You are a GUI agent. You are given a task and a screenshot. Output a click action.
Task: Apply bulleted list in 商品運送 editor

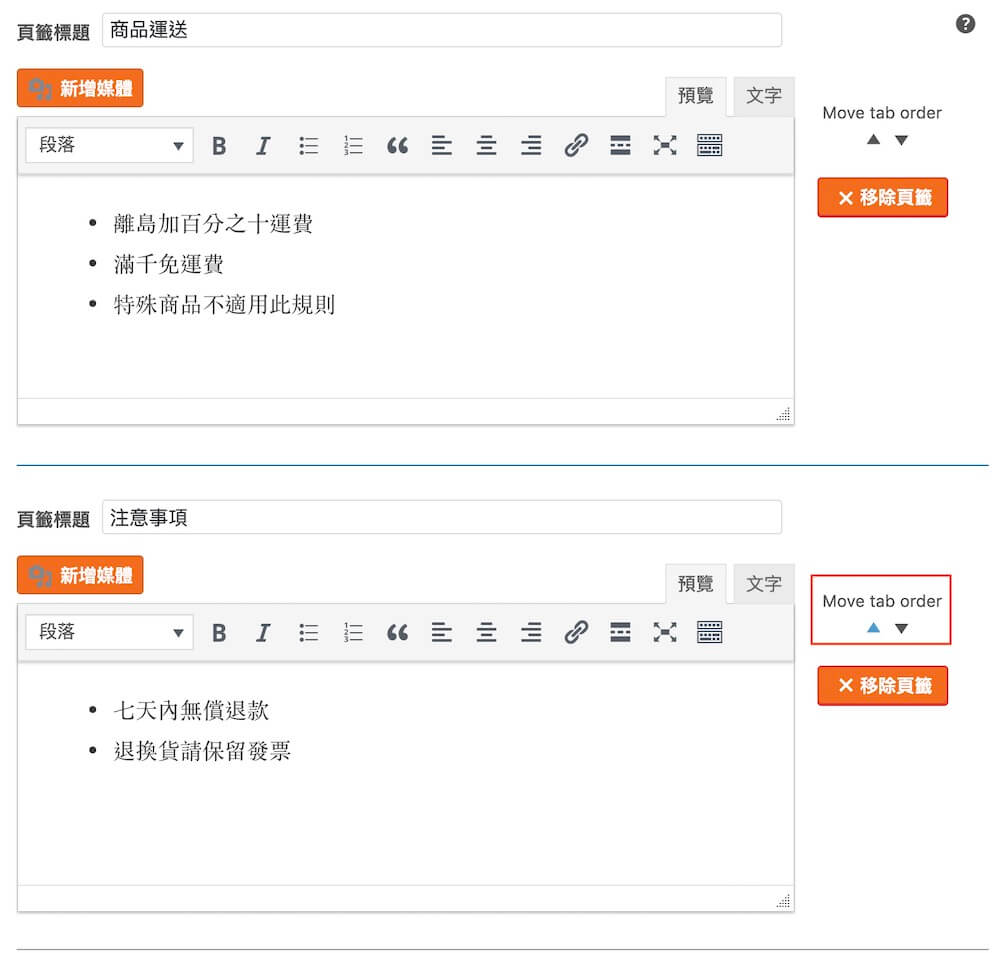click(x=308, y=146)
